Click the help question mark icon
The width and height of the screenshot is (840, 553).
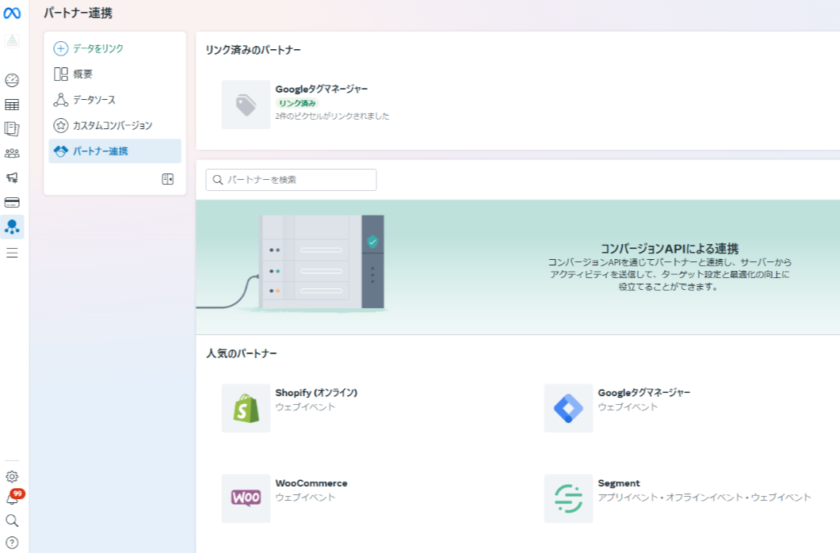pyautogui.click(x=12, y=542)
